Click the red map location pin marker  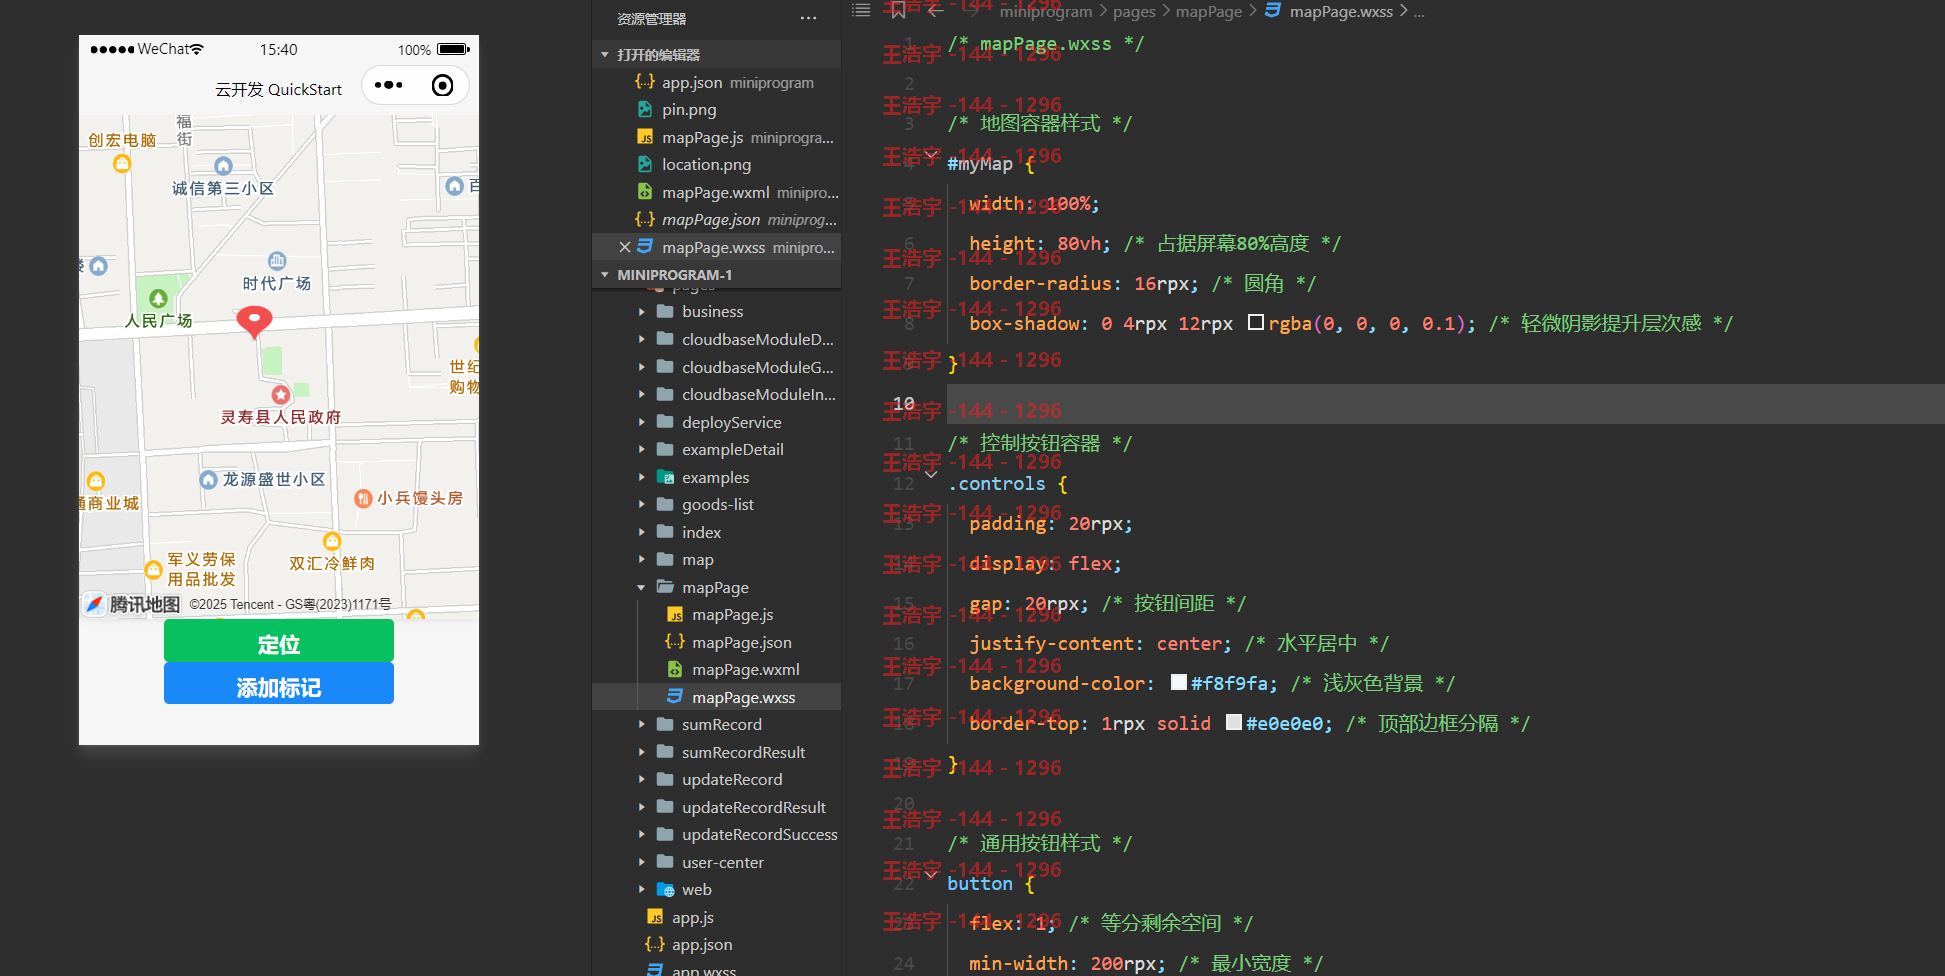click(254, 322)
